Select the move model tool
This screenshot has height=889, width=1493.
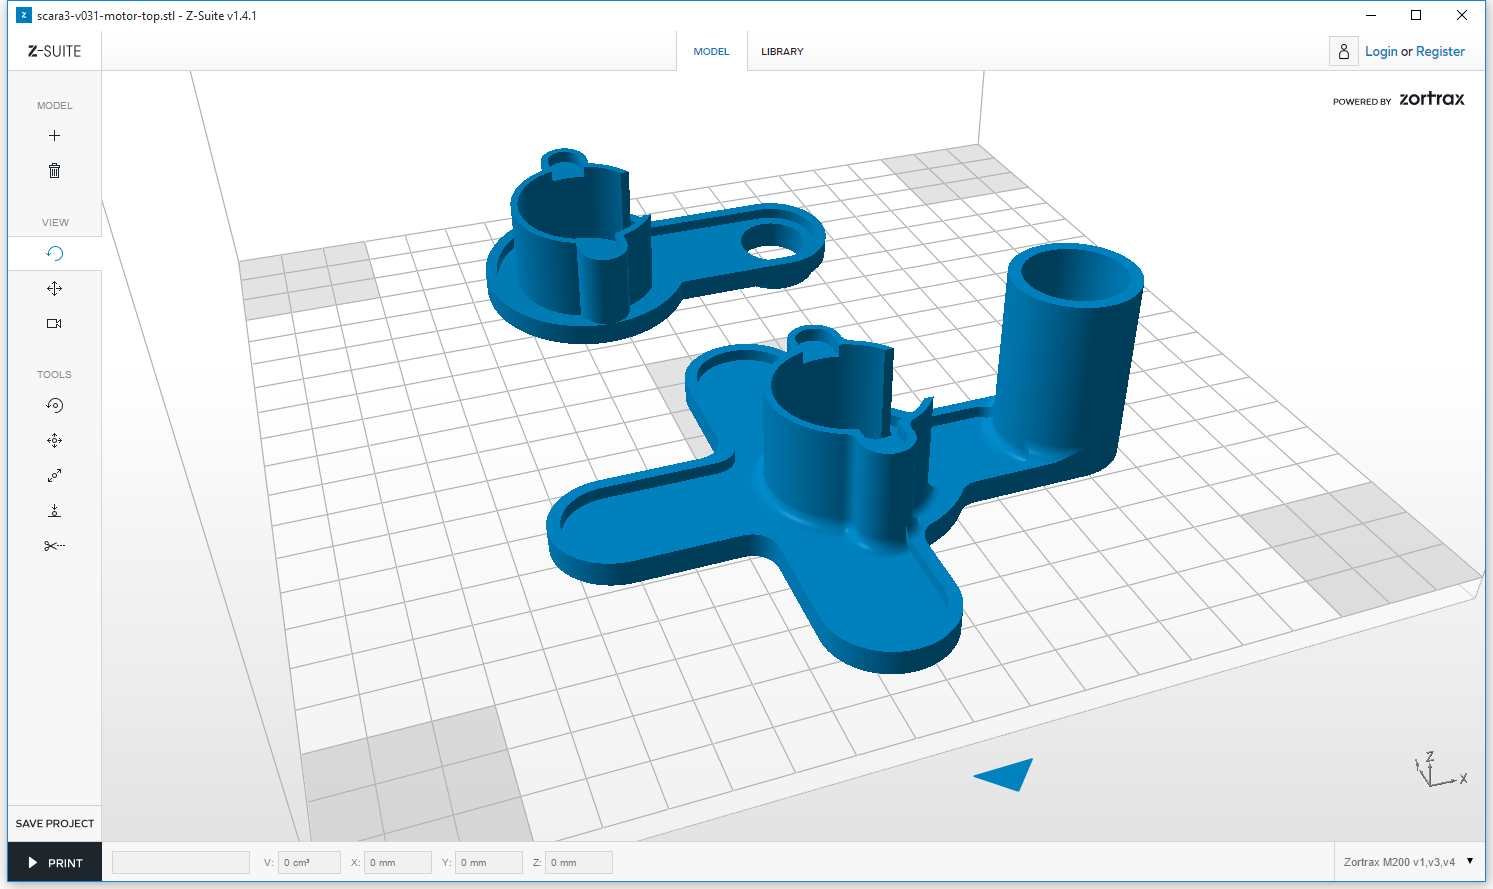click(54, 441)
